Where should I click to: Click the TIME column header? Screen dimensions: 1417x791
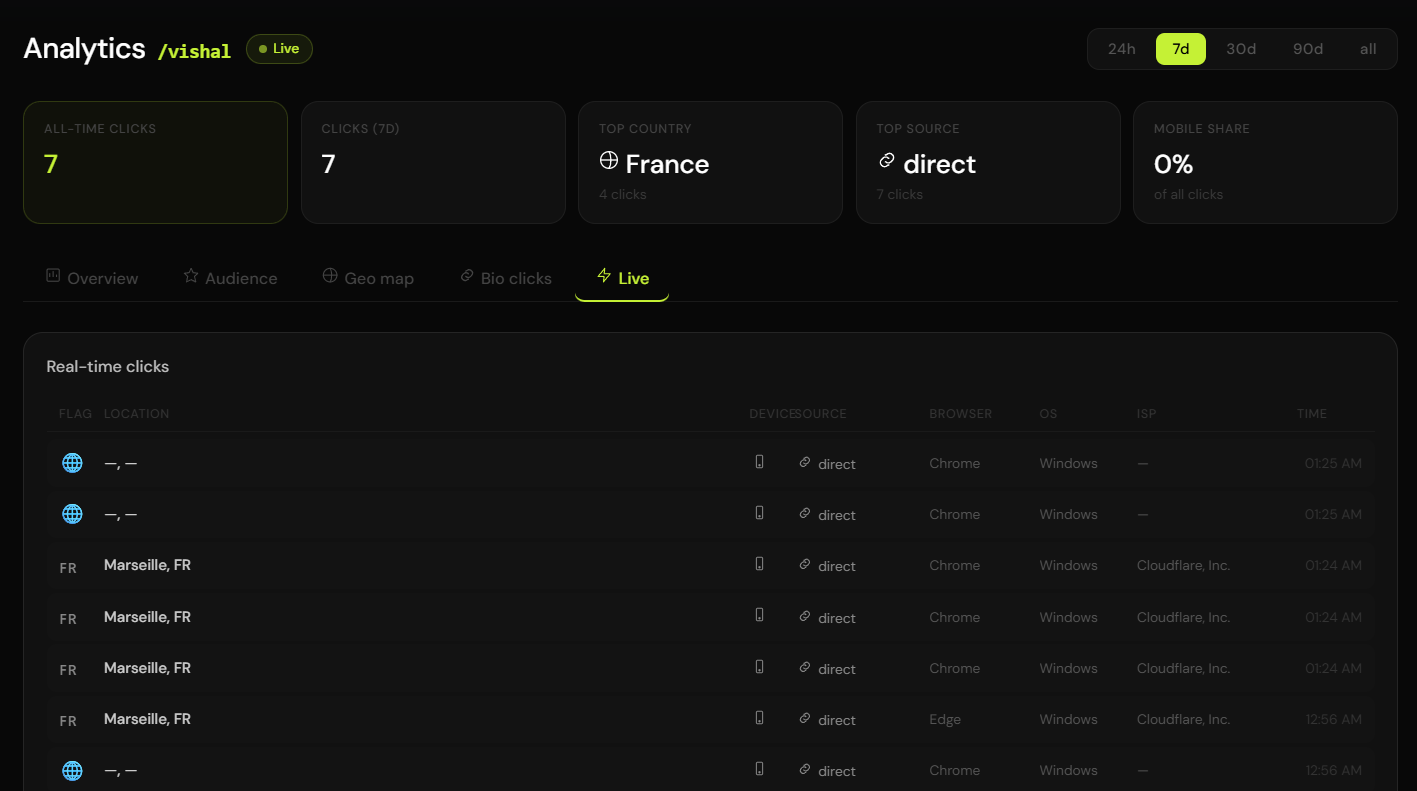pyautogui.click(x=1312, y=414)
